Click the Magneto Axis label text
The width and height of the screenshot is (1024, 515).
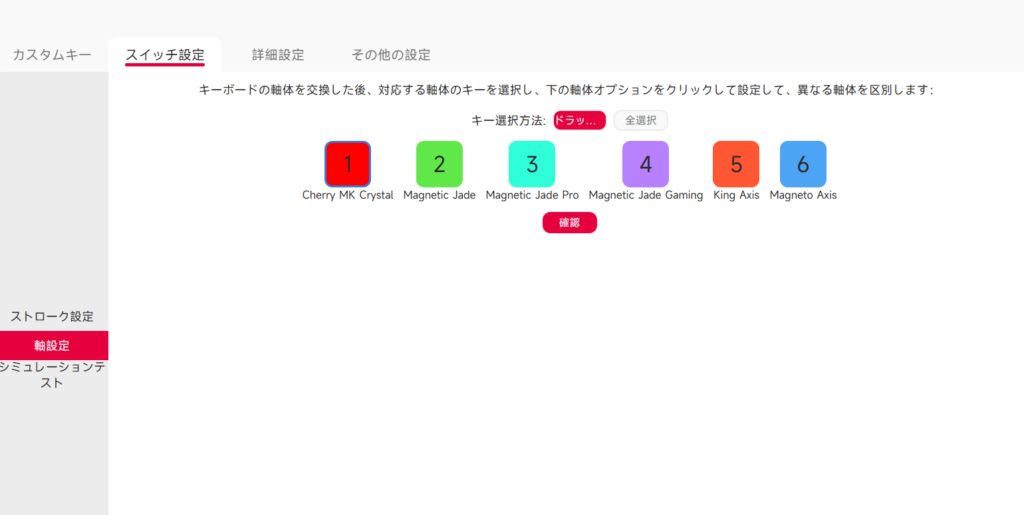pyautogui.click(x=803, y=196)
